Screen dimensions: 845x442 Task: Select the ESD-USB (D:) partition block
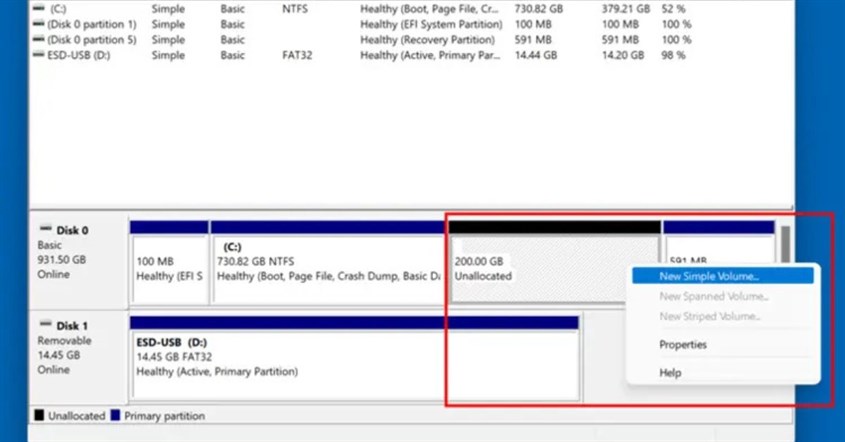(355, 358)
